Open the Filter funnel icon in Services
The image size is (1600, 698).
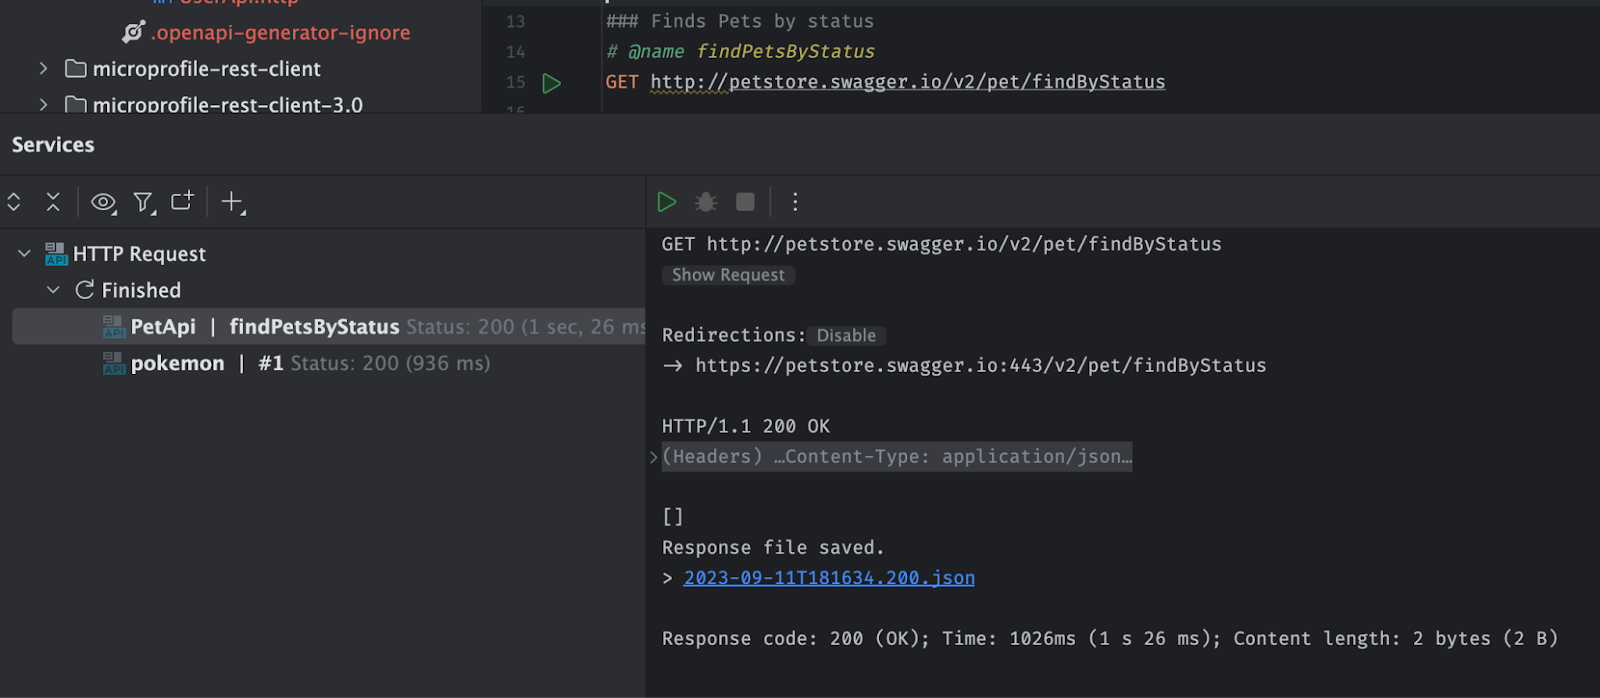pyautogui.click(x=144, y=203)
